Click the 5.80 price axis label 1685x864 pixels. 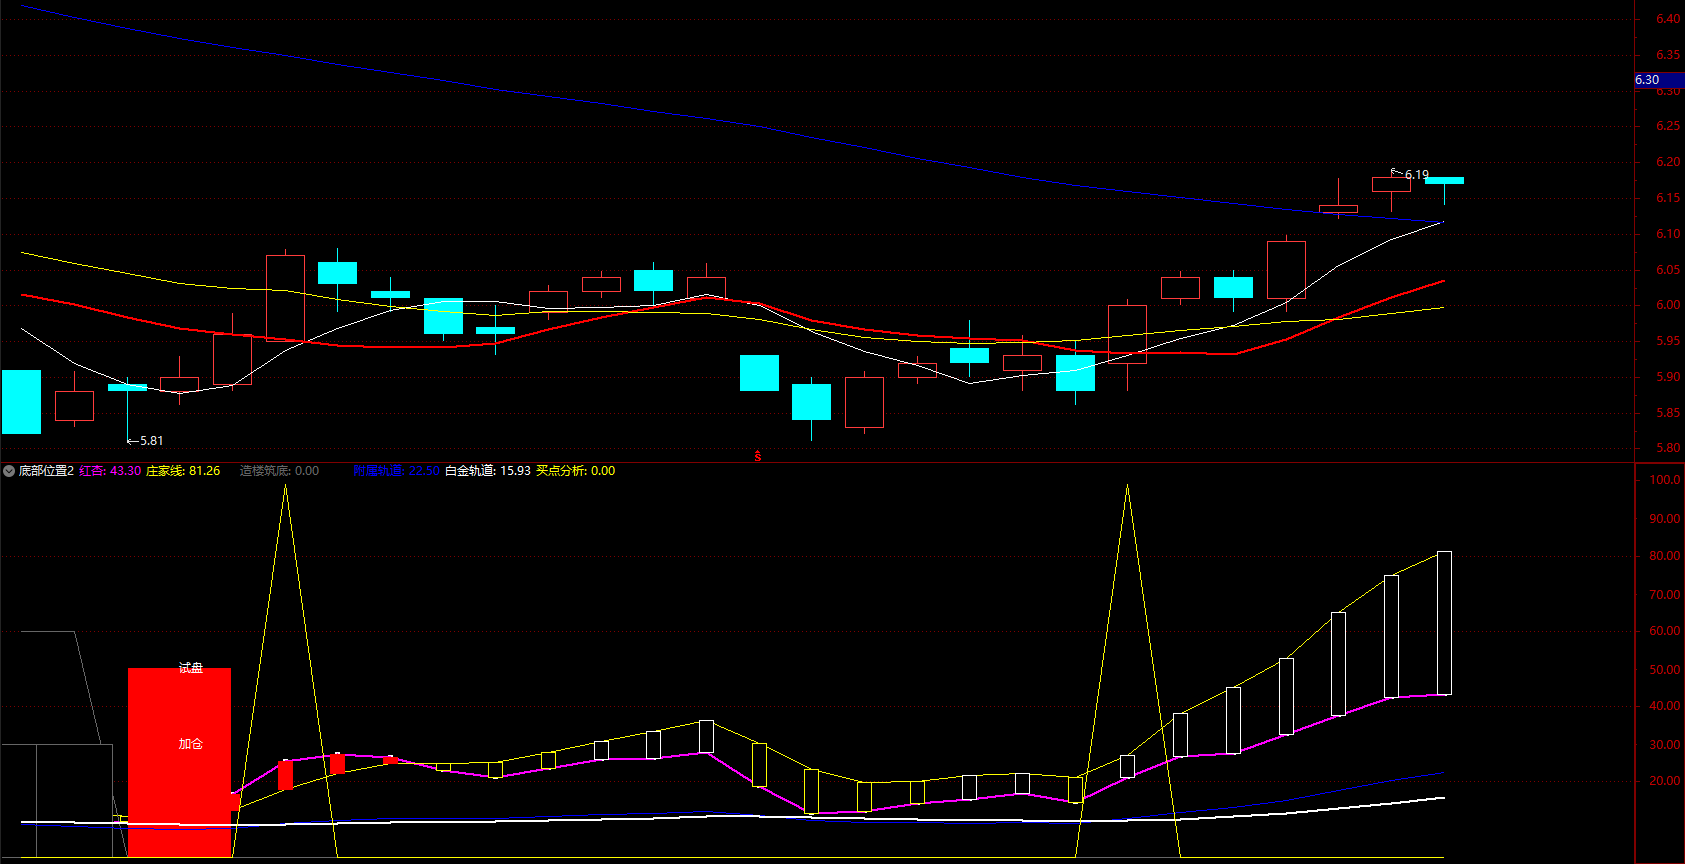[x=1668, y=448]
